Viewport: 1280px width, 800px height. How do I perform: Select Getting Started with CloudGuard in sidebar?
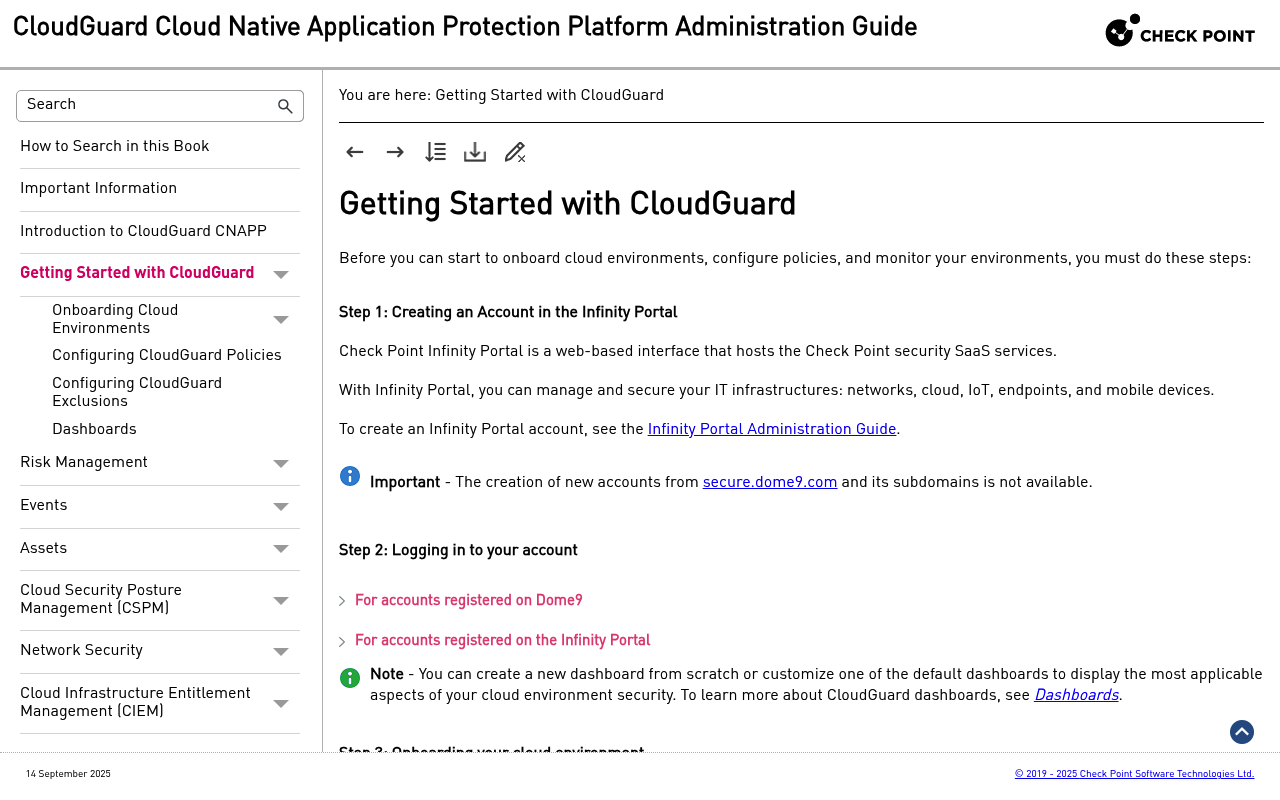[x=137, y=274]
